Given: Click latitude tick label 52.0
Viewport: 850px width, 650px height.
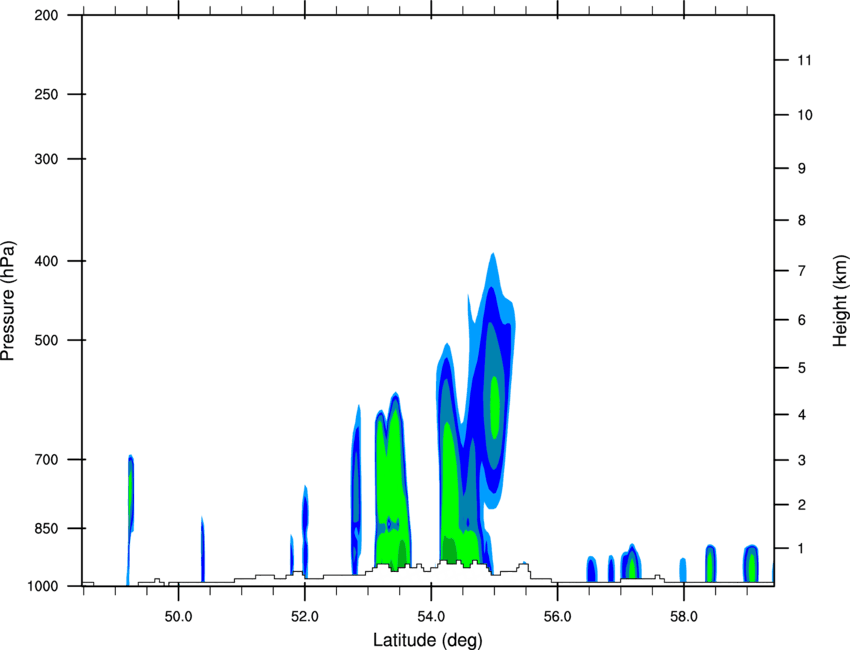Looking at the screenshot, I should (305, 617).
